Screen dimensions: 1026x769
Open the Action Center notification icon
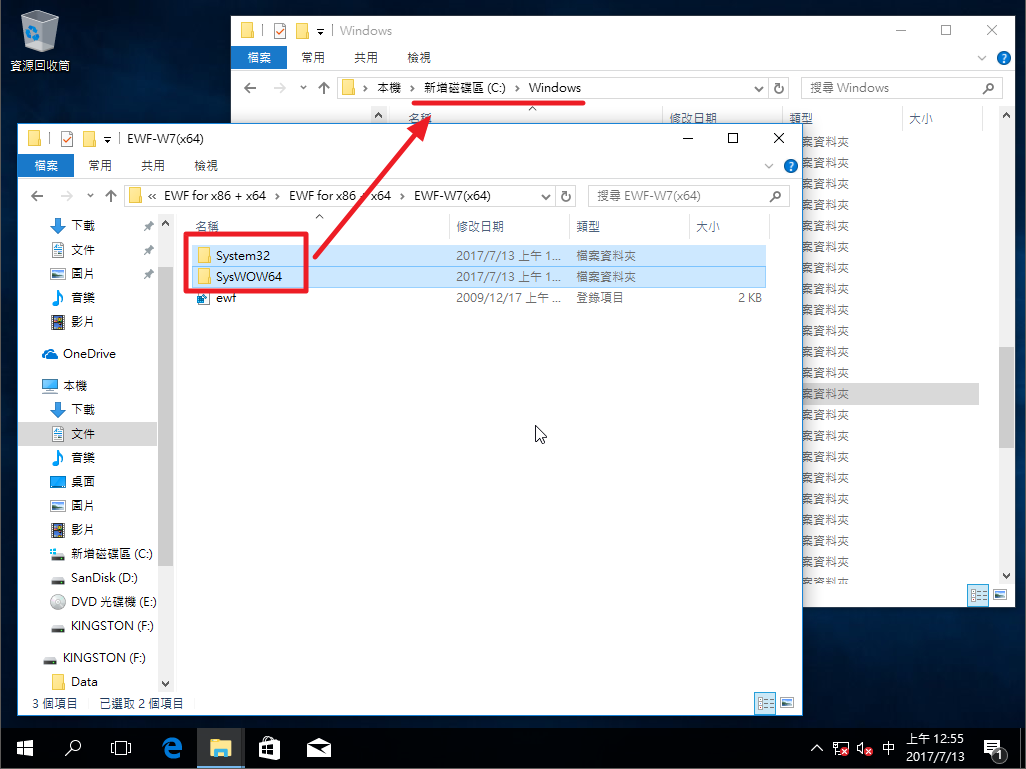(x=993, y=747)
